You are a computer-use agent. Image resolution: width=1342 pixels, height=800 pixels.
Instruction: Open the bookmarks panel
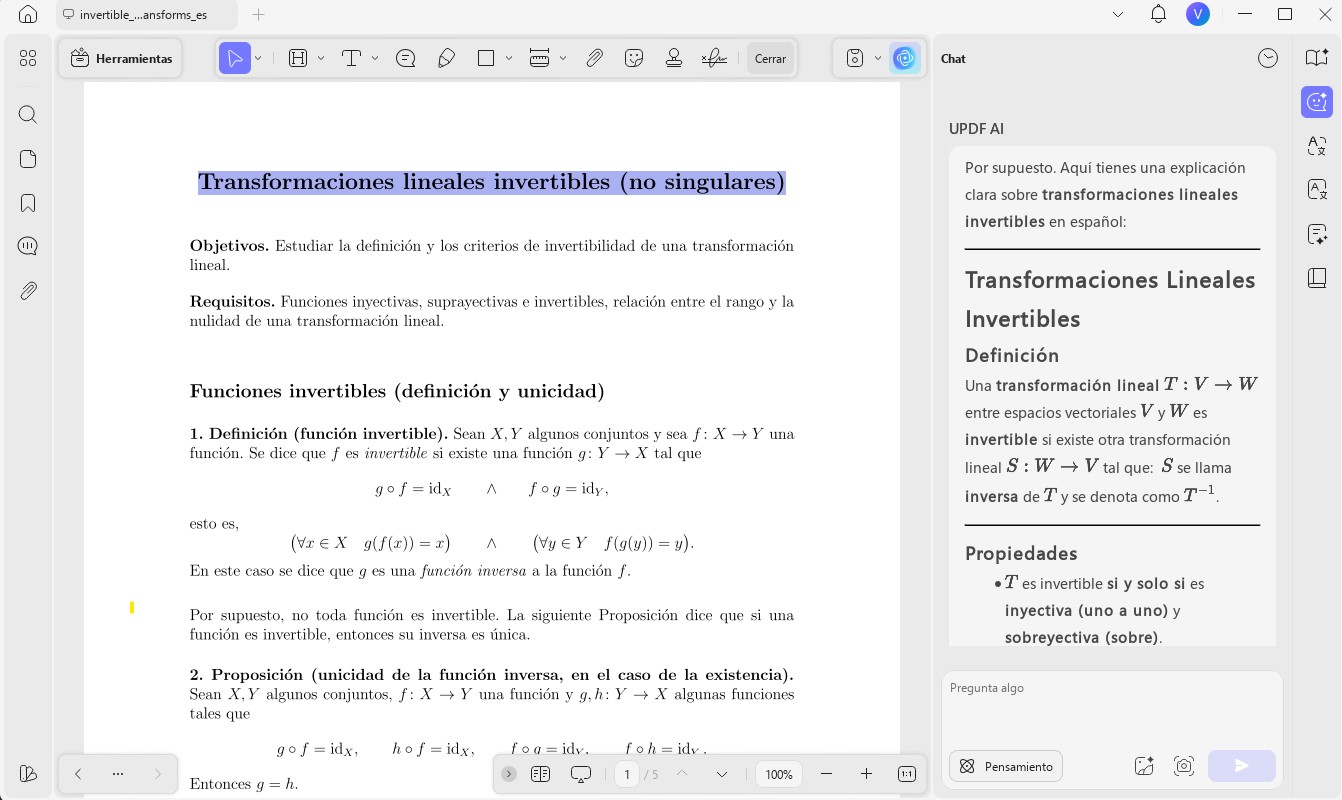pyautogui.click(x=28, y=203)
